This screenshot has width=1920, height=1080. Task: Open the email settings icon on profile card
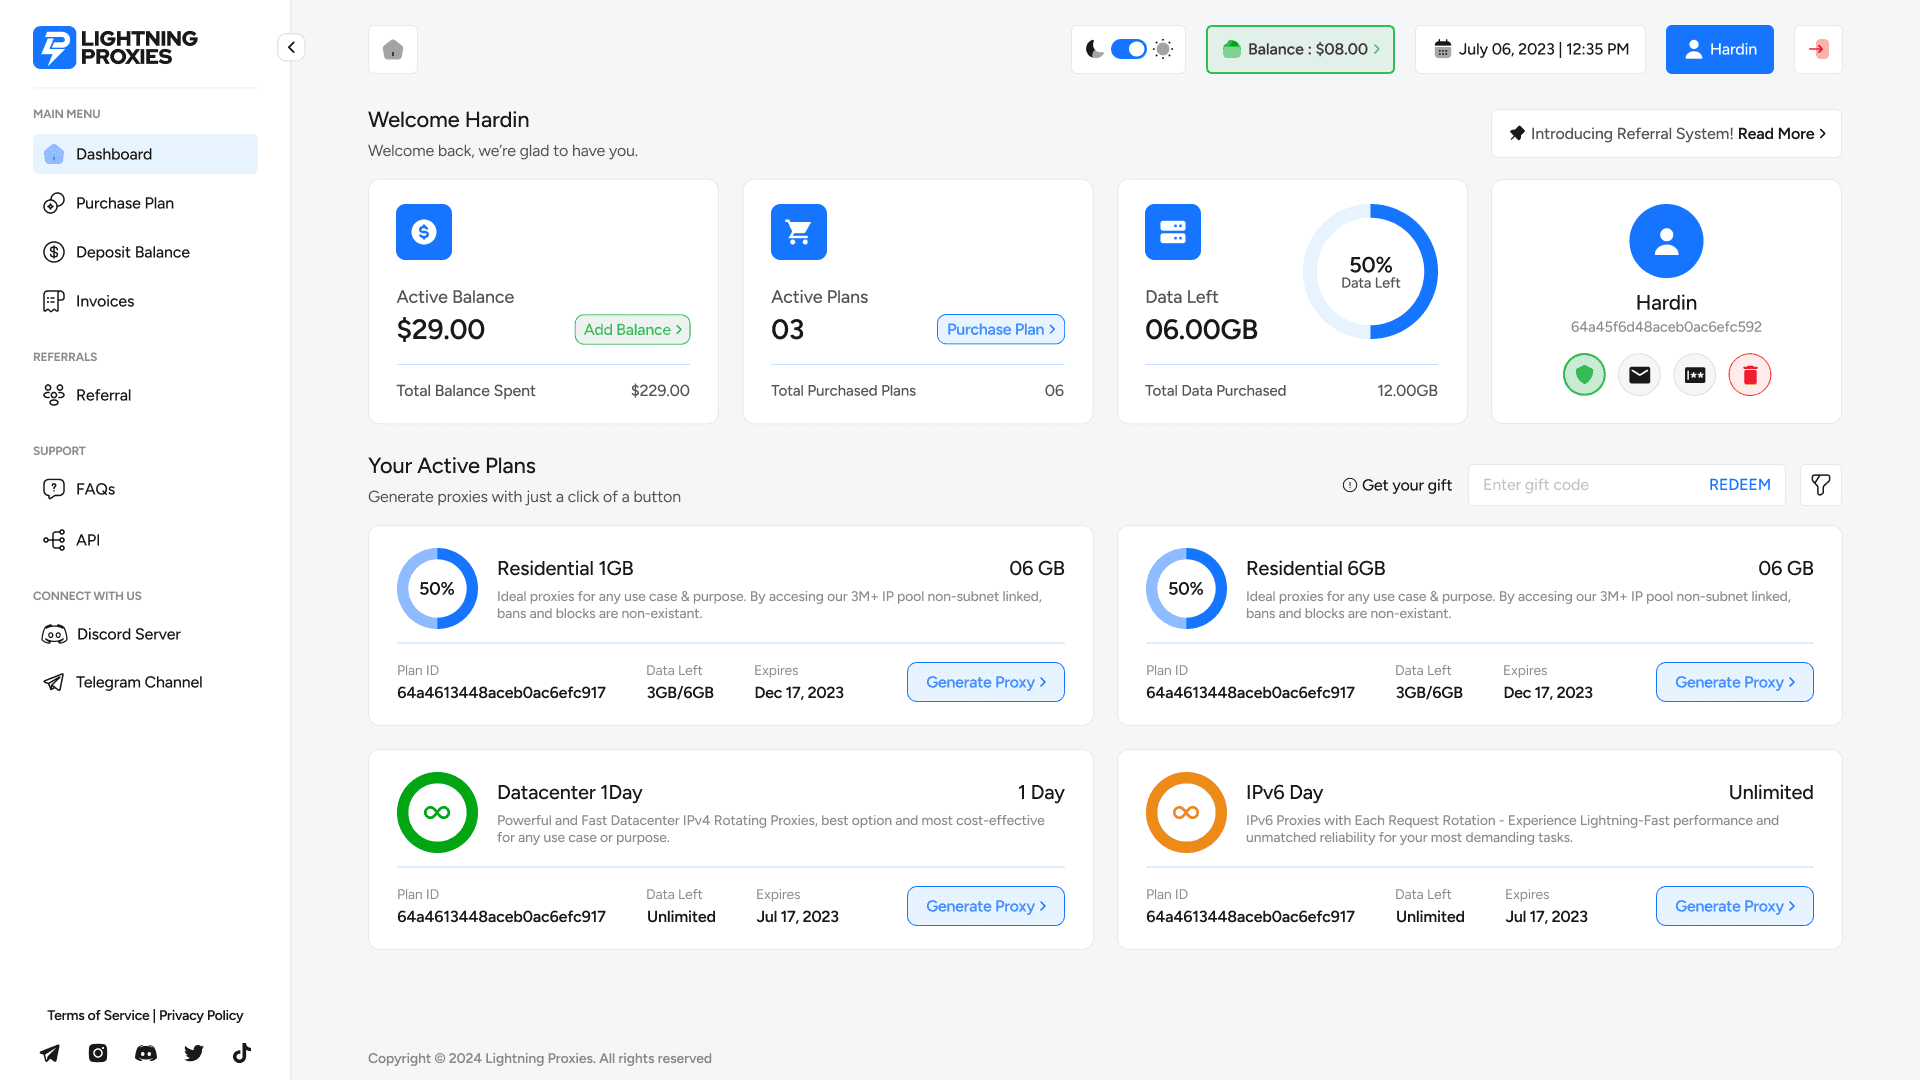tap(1639, 374)
